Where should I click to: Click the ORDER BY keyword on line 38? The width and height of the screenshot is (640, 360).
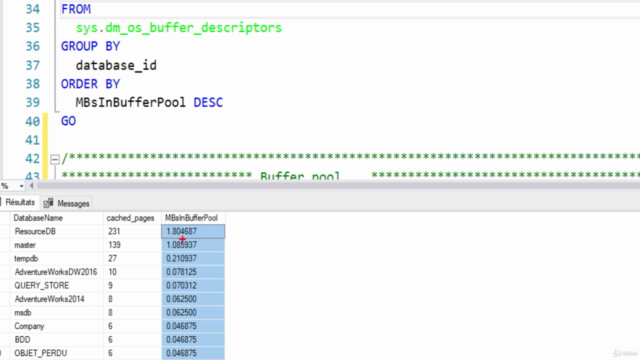click(91, 84)
